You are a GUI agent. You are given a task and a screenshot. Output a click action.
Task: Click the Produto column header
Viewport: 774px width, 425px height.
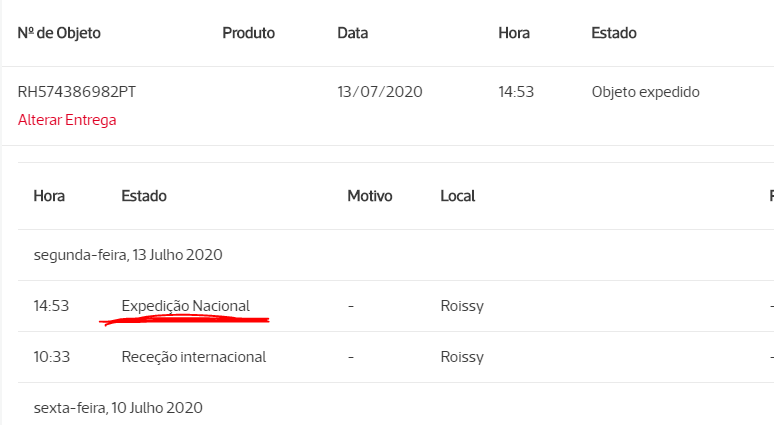pyautogui.click(x=248, y=33)
